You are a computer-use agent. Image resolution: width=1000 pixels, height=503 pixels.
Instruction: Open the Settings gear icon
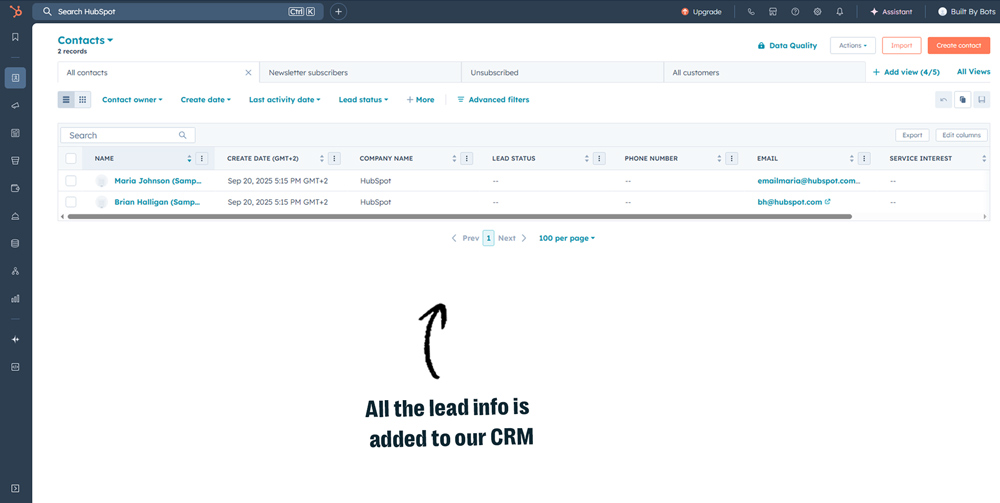(x=818, y=11)
